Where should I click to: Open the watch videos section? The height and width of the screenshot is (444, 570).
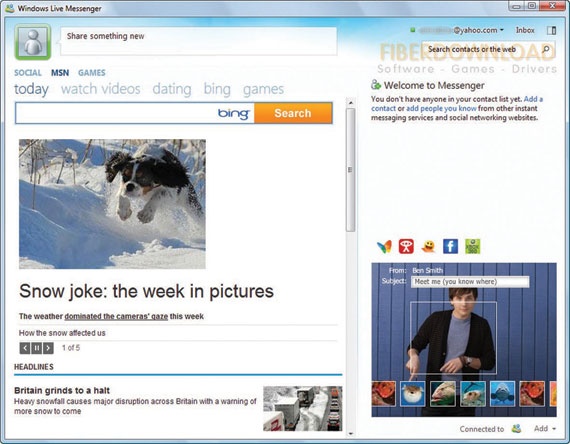point(101,89)
